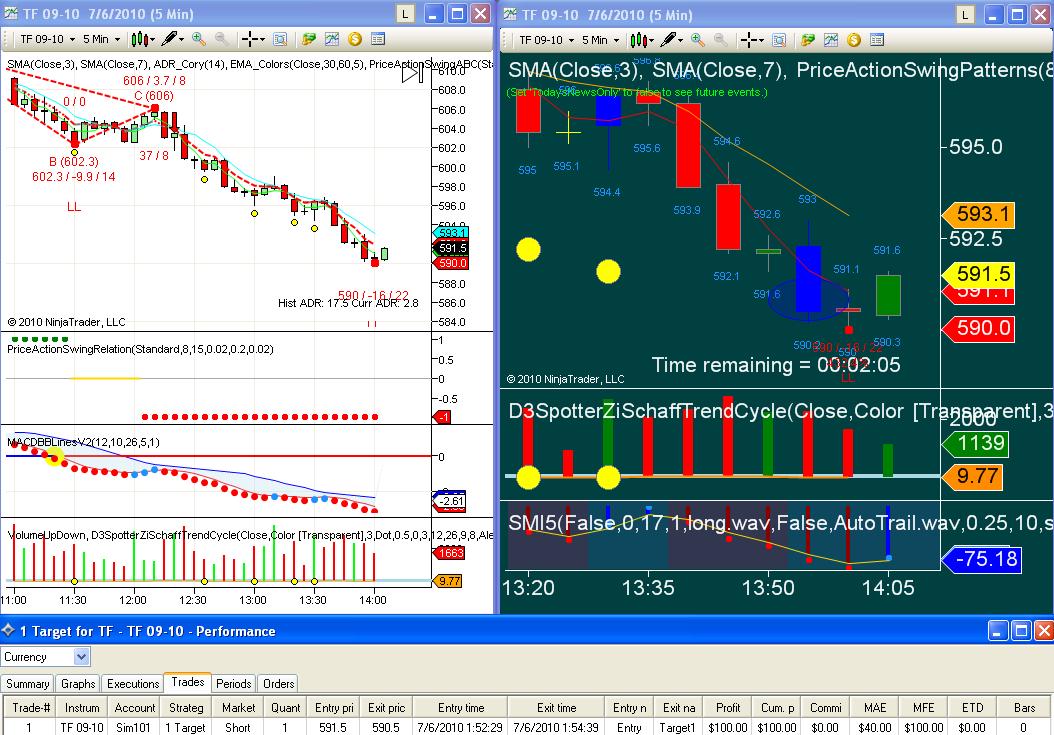This screenshot has width=1054, height=735.
Task: Show data box in left chart toolbar
Action: click(x=280, y=39)
